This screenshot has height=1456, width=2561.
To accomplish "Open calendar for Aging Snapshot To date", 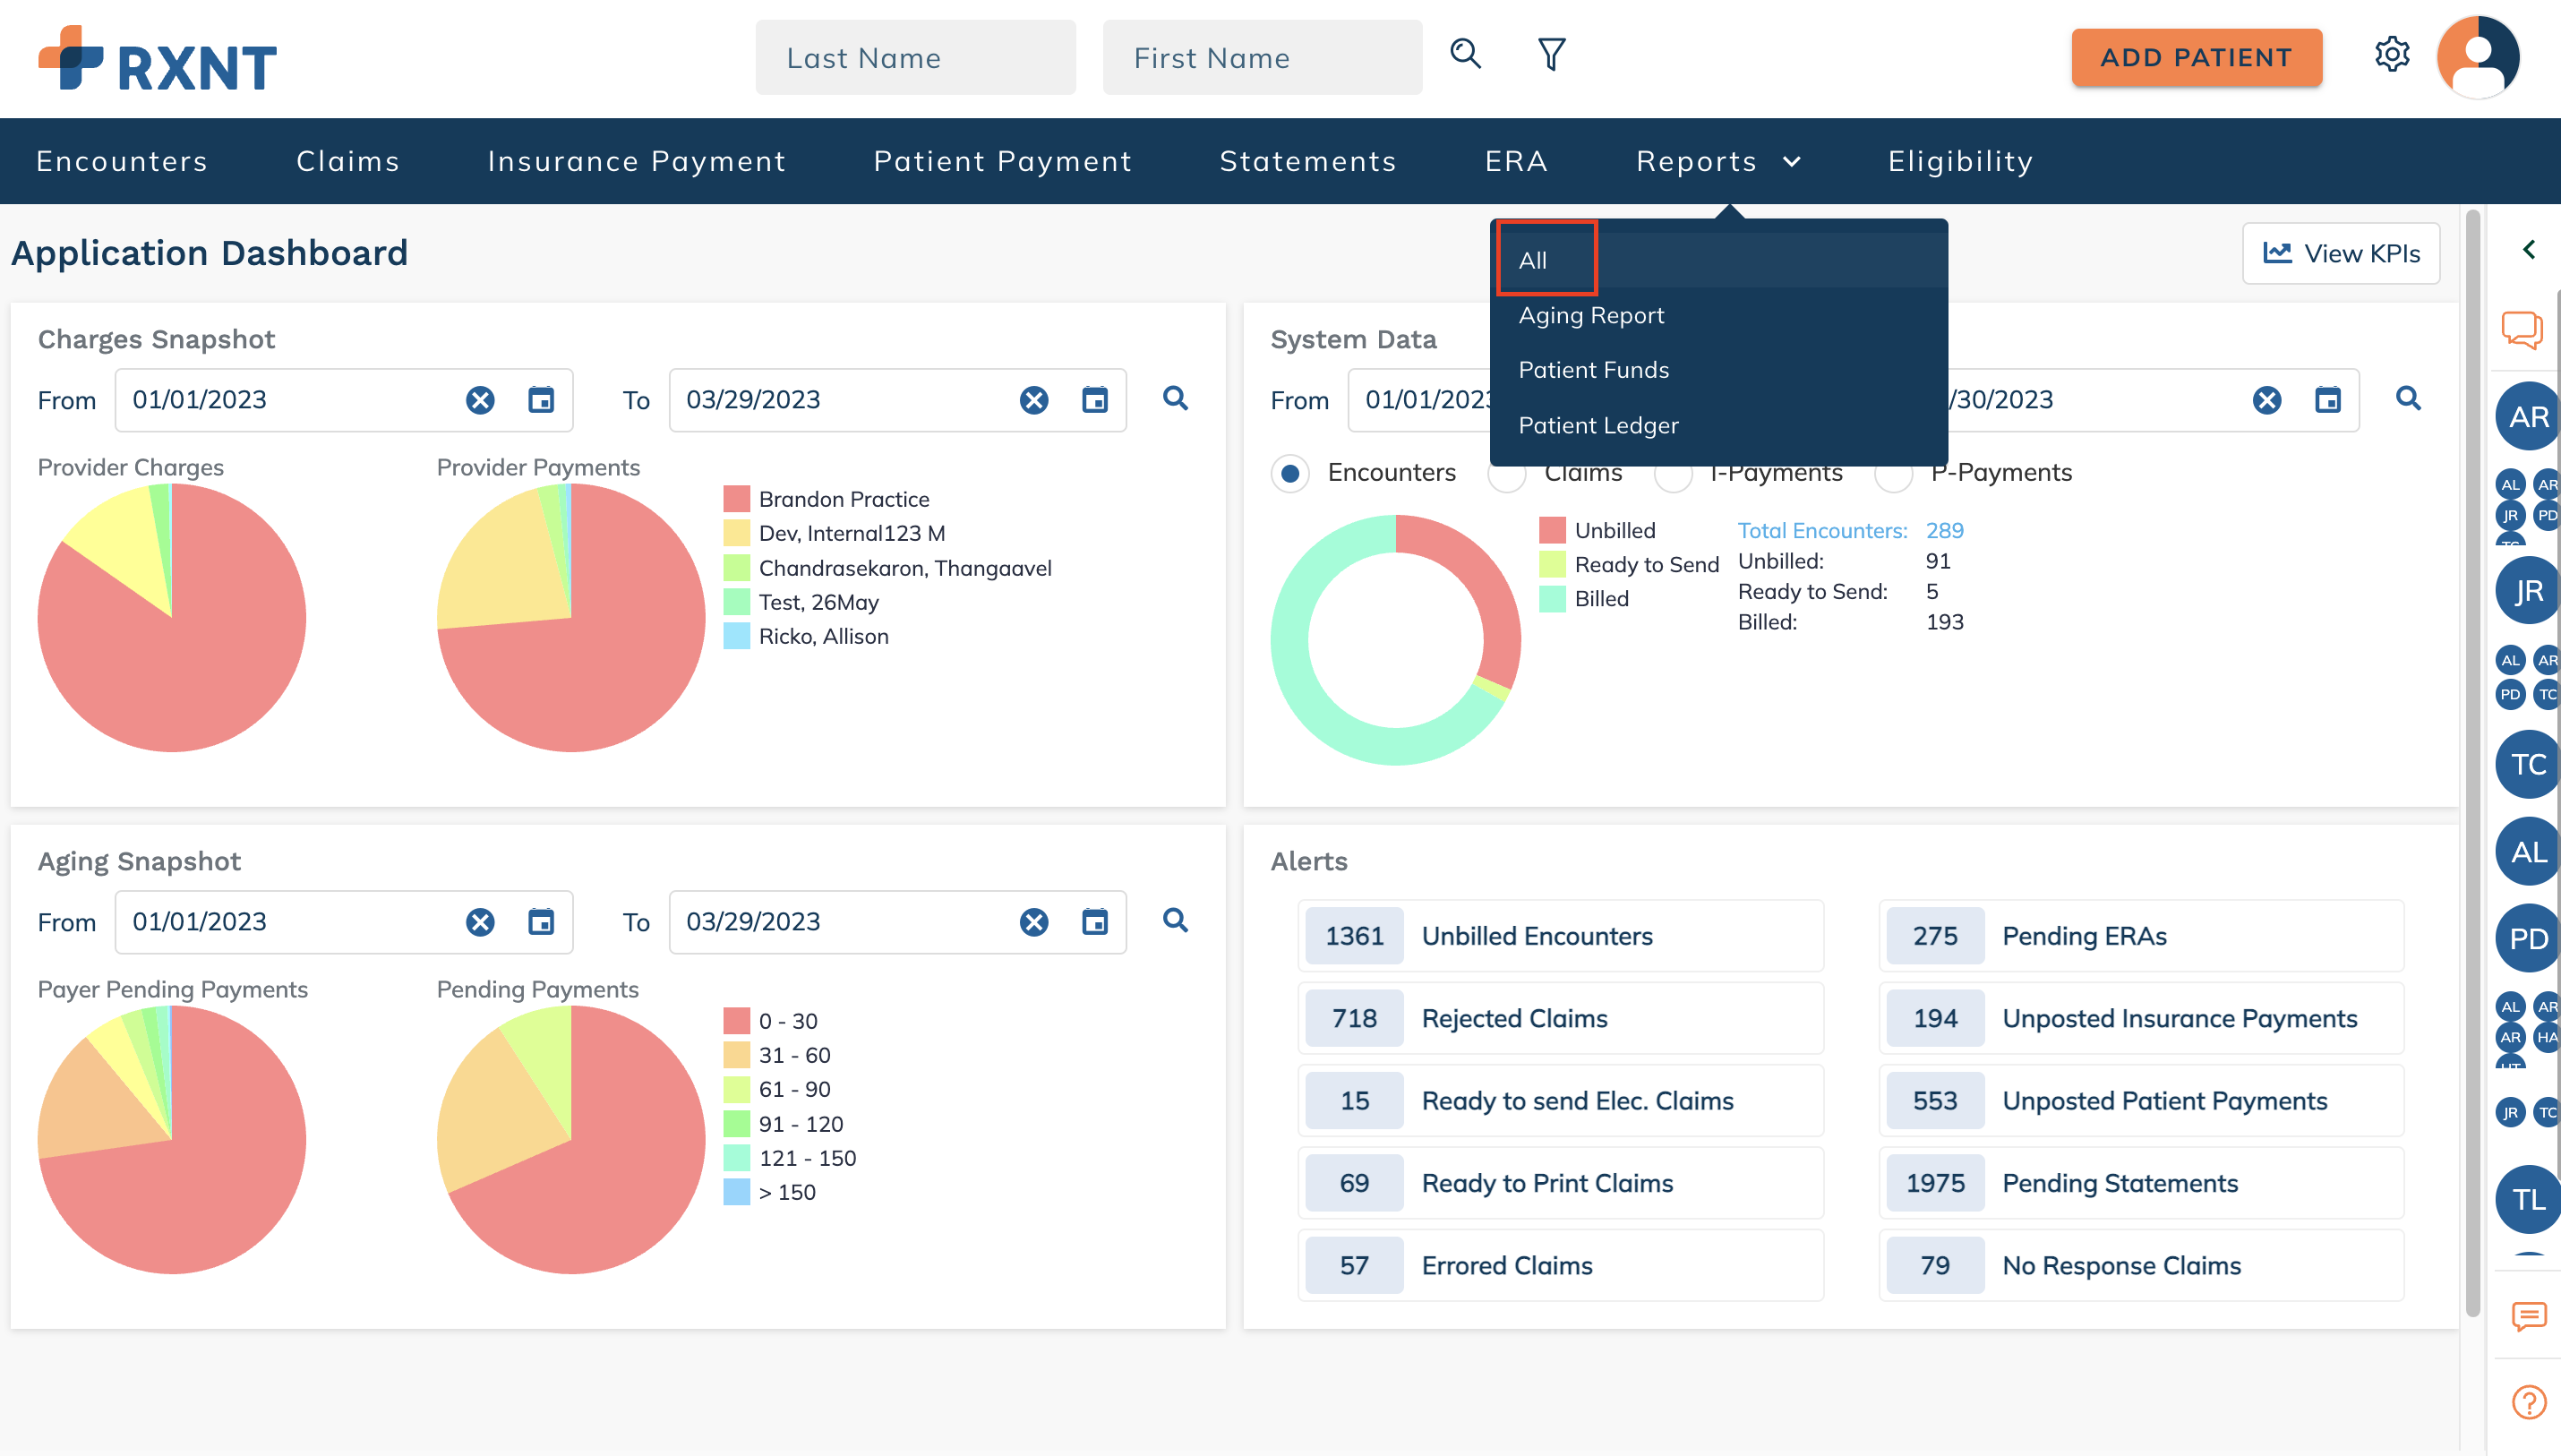I will pos(1095,922).
